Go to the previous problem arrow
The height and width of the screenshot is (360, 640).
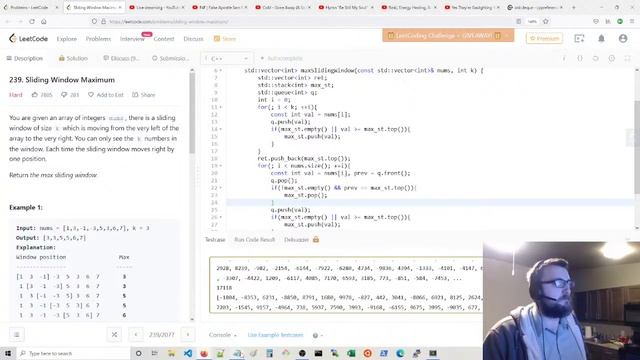point(136,335)
